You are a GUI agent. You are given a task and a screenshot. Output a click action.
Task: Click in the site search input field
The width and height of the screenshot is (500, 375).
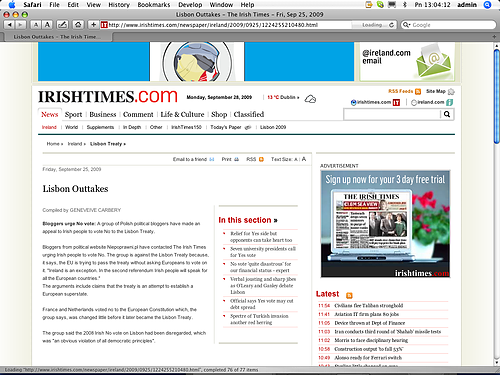392,114
